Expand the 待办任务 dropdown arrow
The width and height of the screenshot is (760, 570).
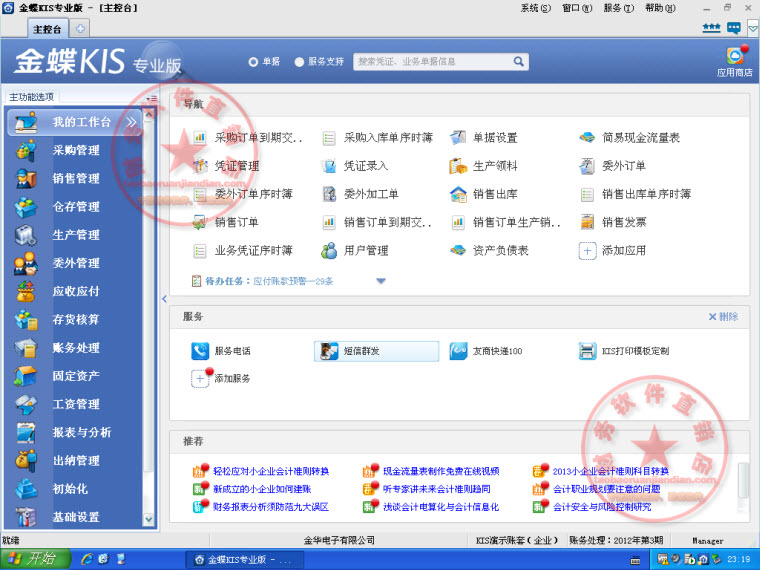[x=381, y=281]
